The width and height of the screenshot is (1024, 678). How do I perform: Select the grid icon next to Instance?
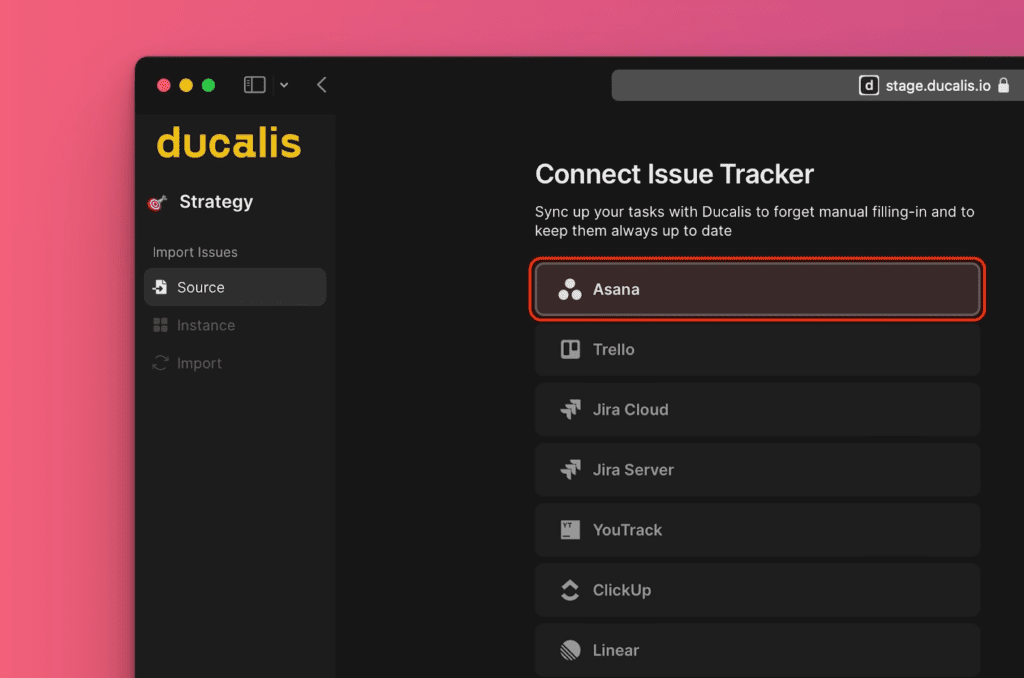tap(161, 325)
